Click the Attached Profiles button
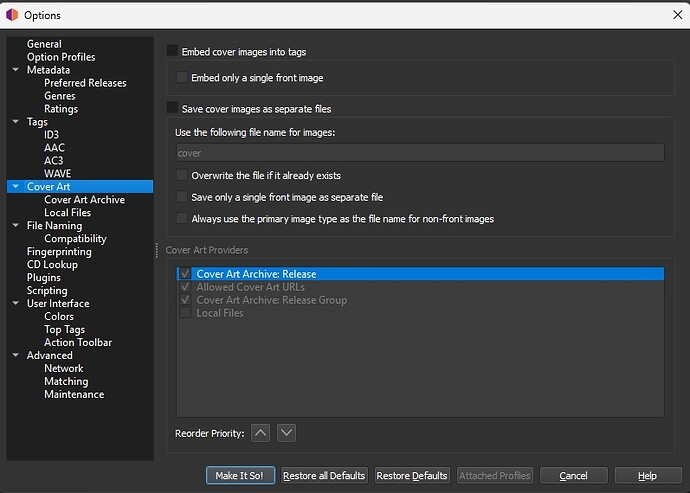The width and height of the screenshot is (690, 493). [x=495, y=475]
